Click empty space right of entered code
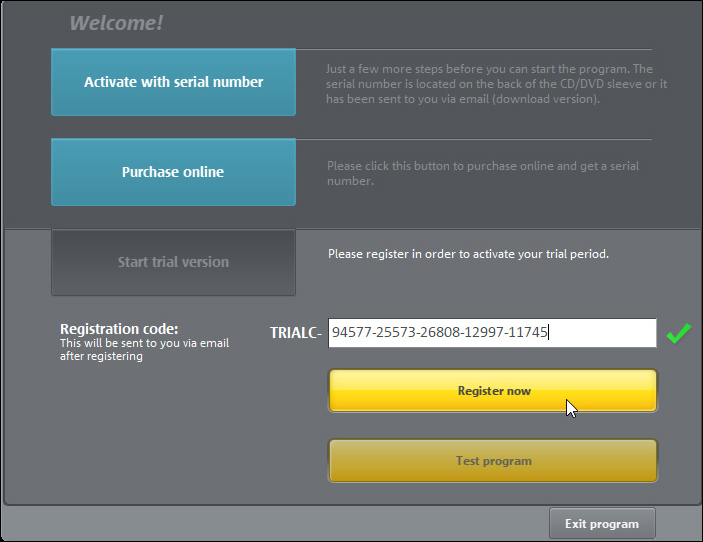This screenshot has width=703, height=542. click(x=603, y=333)
